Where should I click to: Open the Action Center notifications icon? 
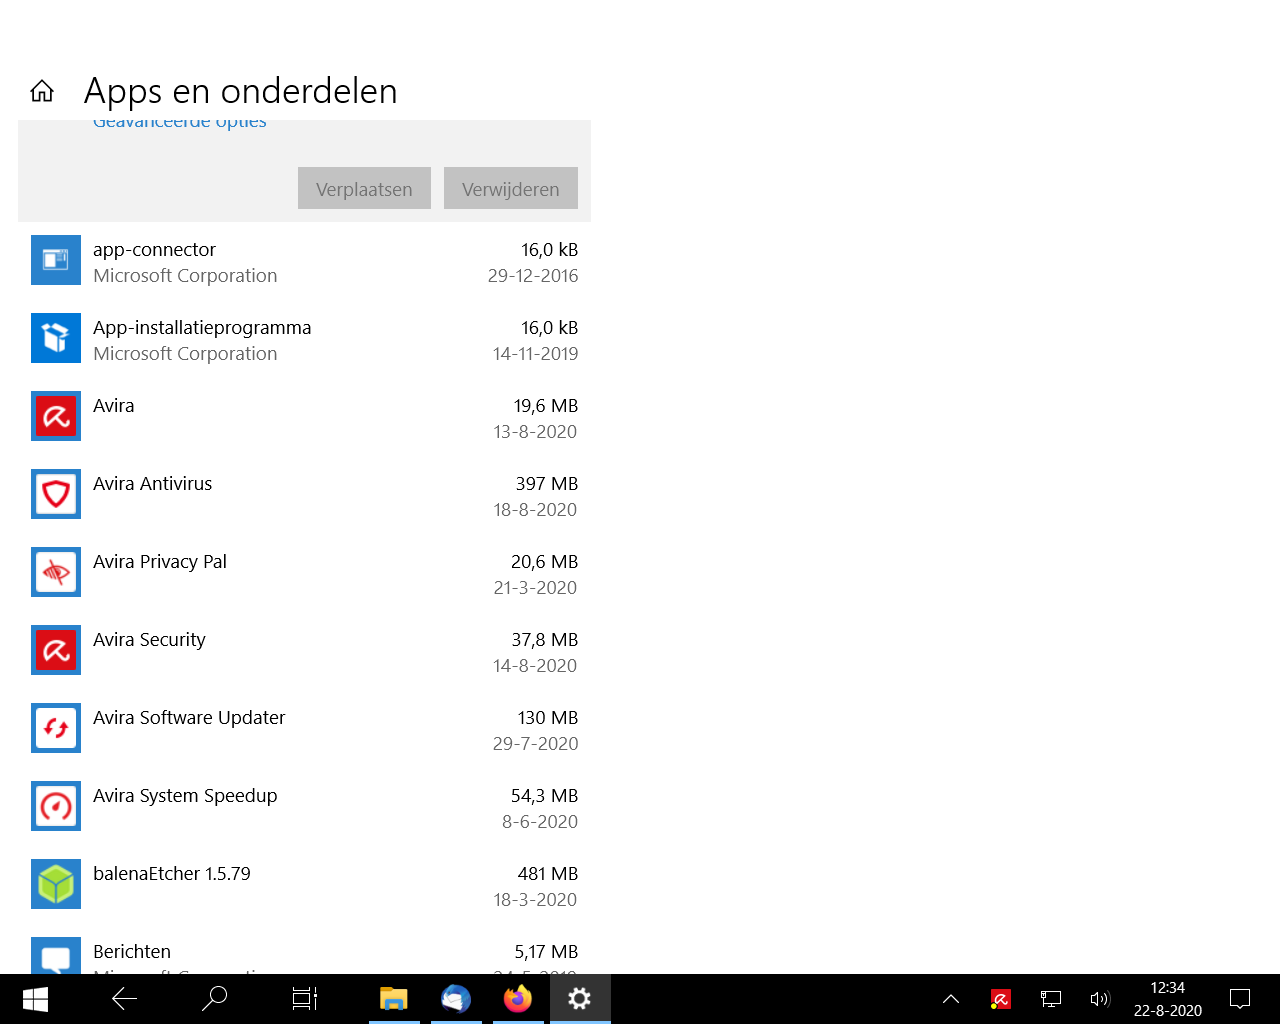click(1240, 999)
